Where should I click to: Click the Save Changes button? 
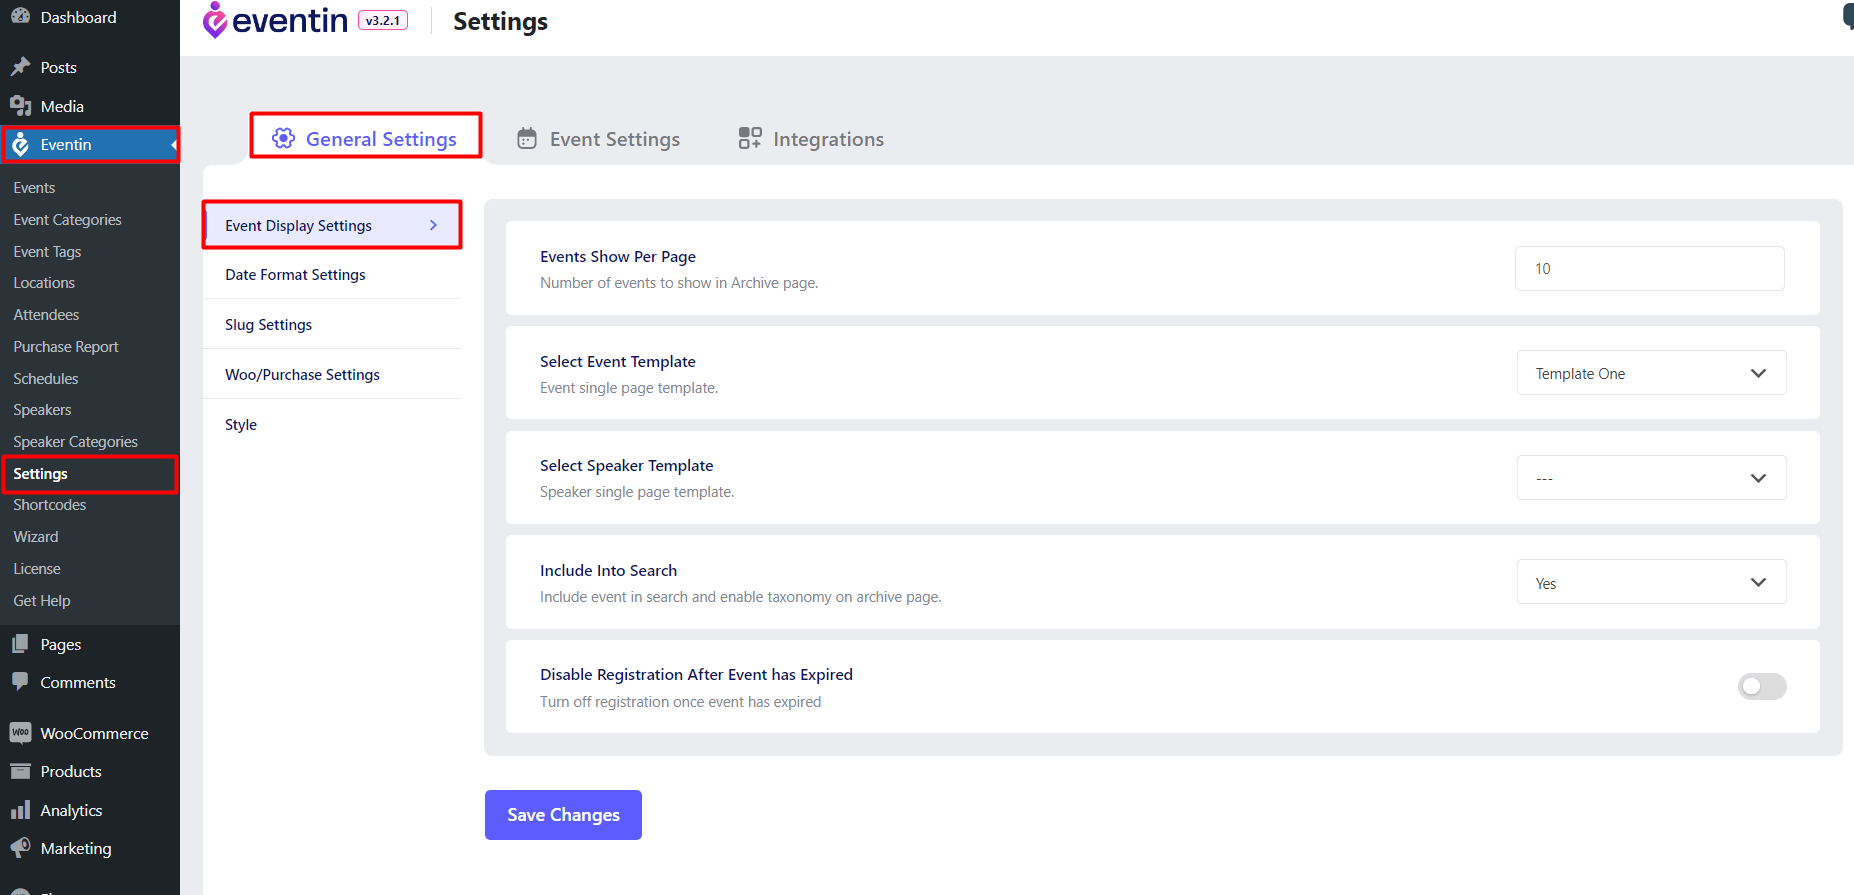[563, 815]
